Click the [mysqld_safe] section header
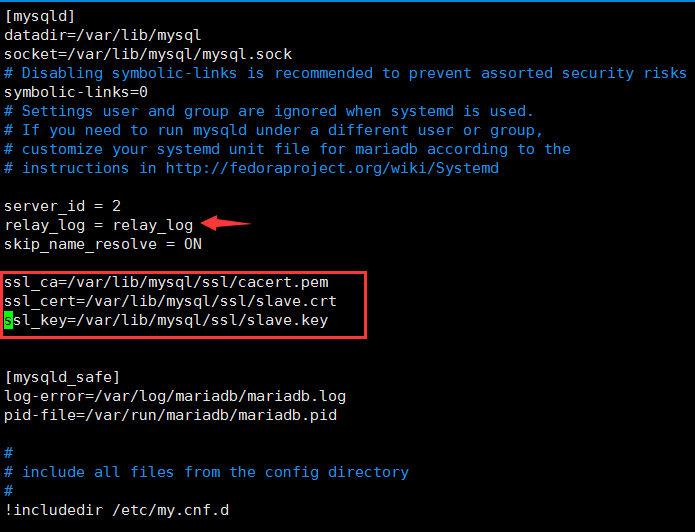Viewport: 695px width, 532px height. [62, 377]
